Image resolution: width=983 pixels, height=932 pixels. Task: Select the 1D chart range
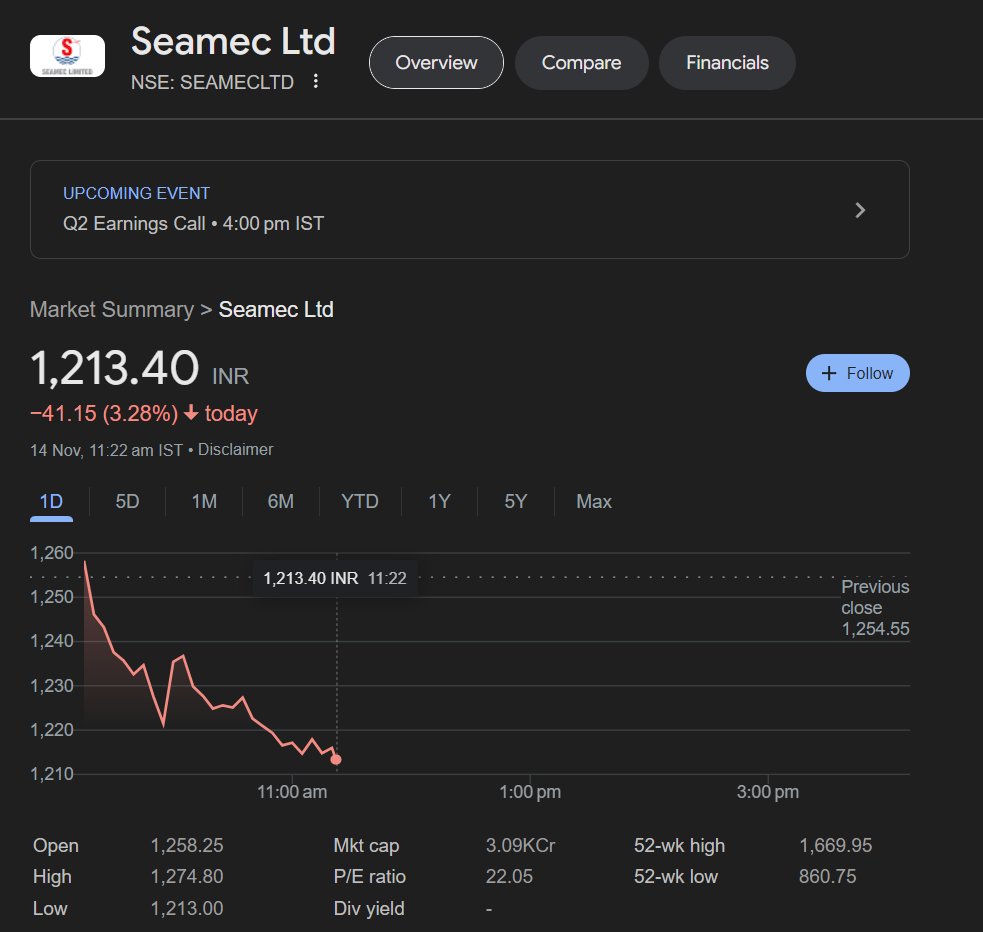coord(51,501)
